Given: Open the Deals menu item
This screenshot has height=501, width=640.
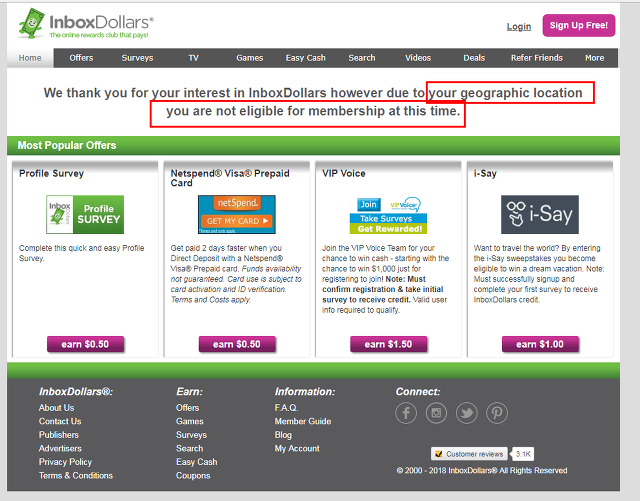Looking at the screenshot, I should click(x=474, y=58).
